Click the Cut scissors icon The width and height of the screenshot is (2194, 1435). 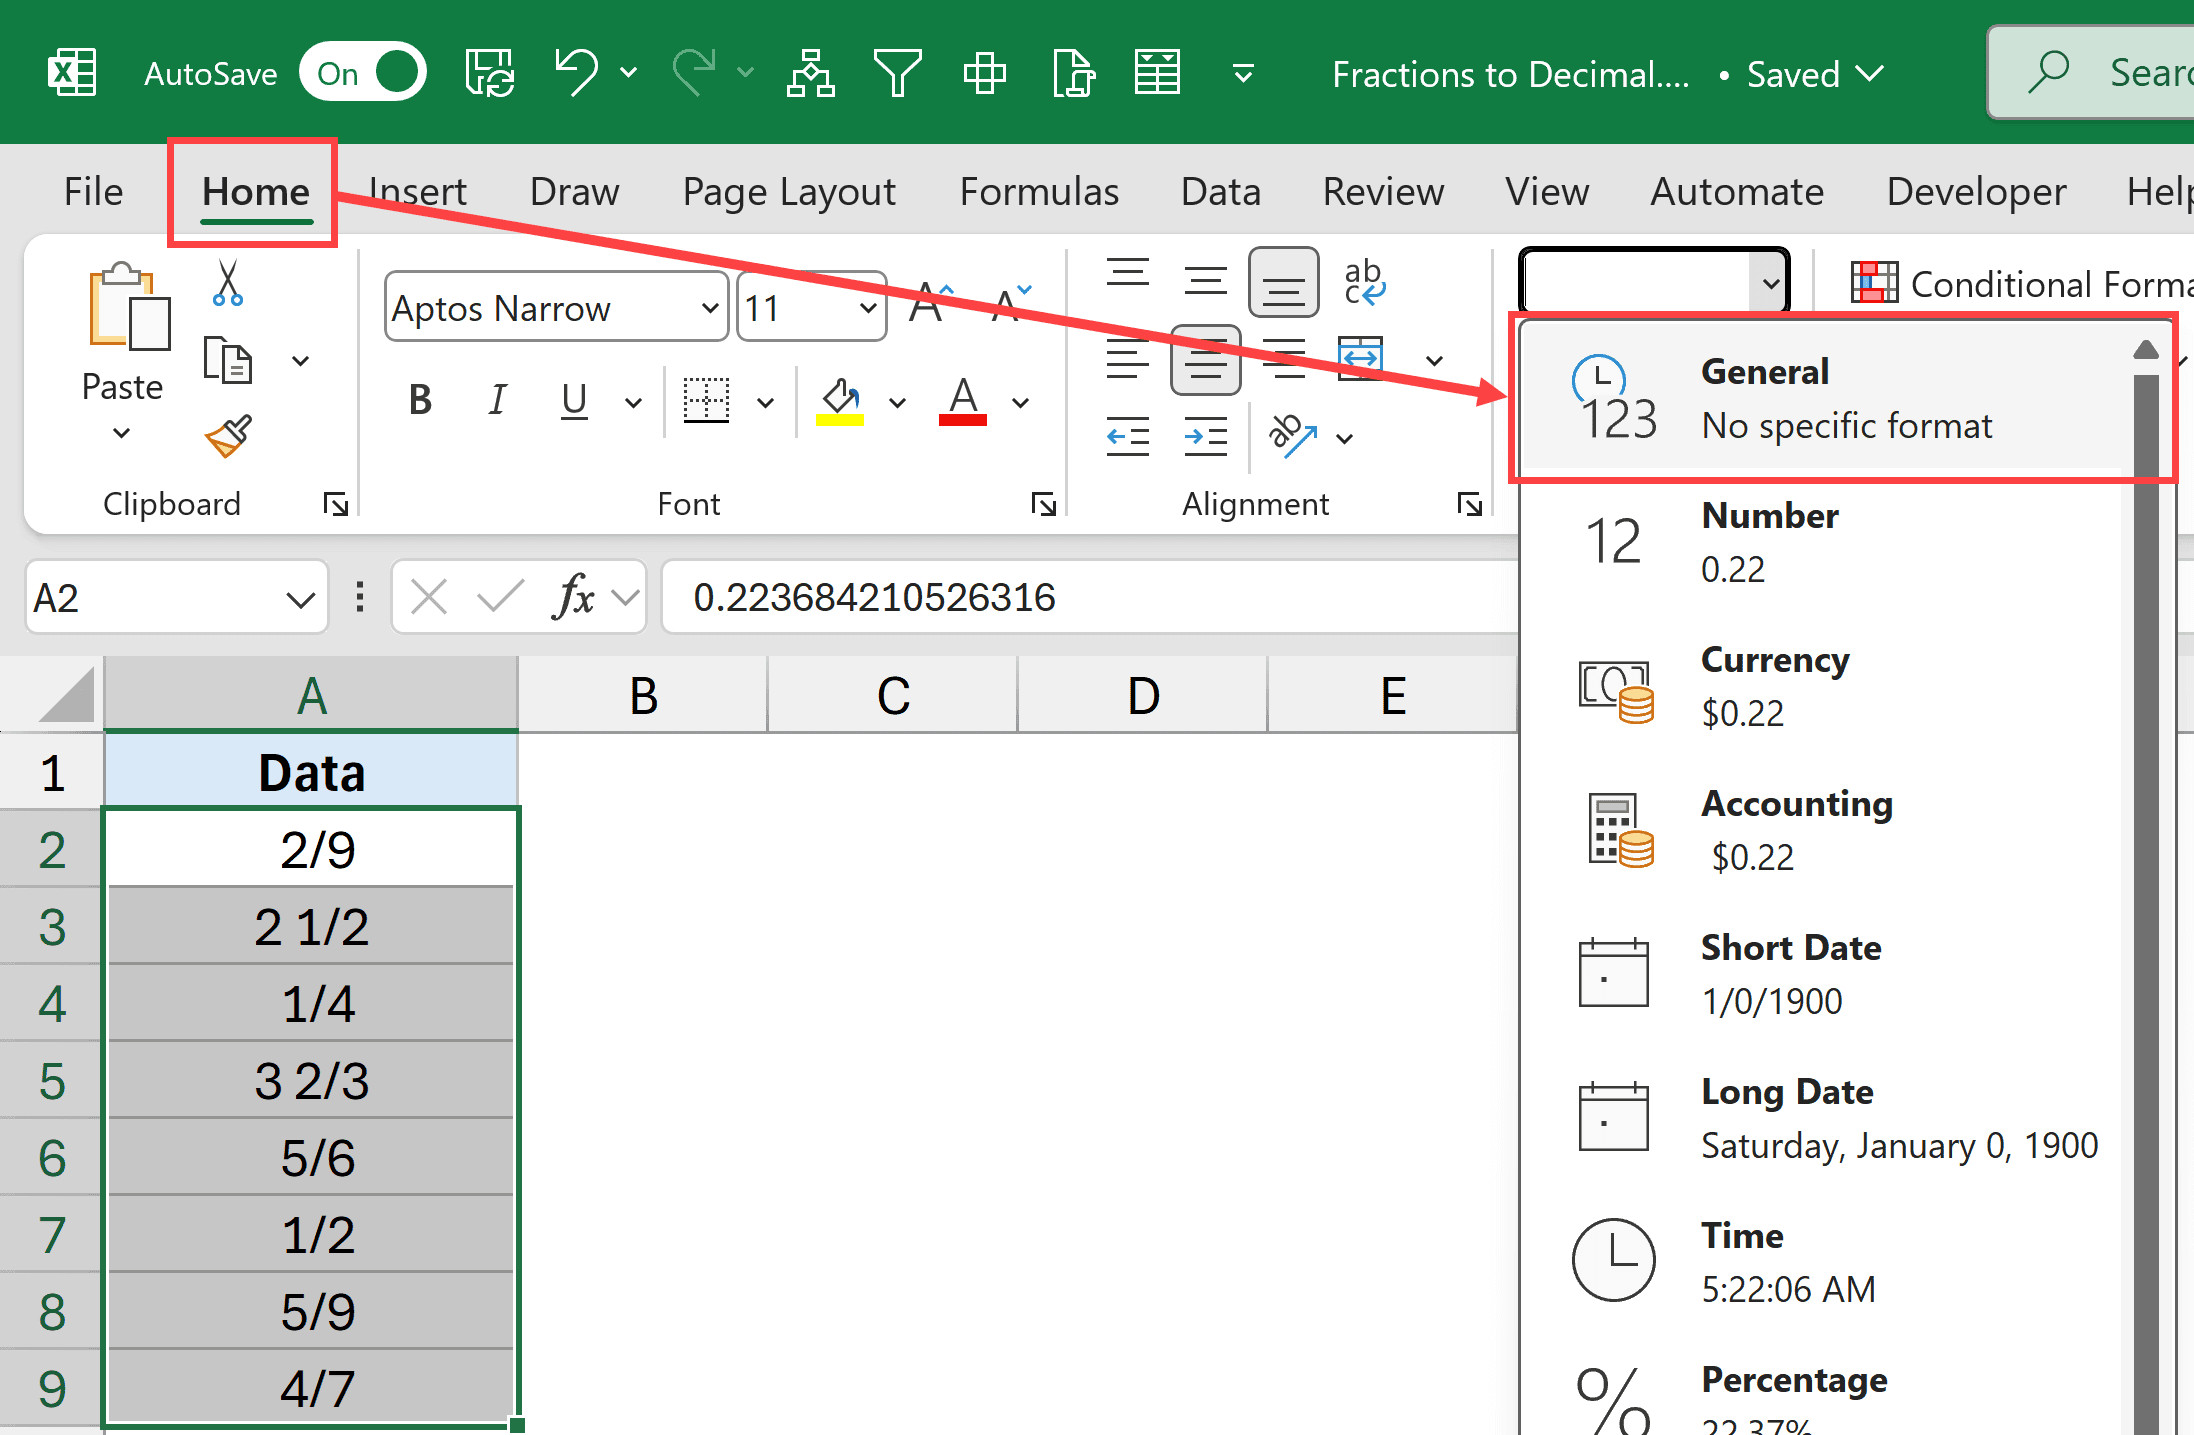[x=228, y=283]
